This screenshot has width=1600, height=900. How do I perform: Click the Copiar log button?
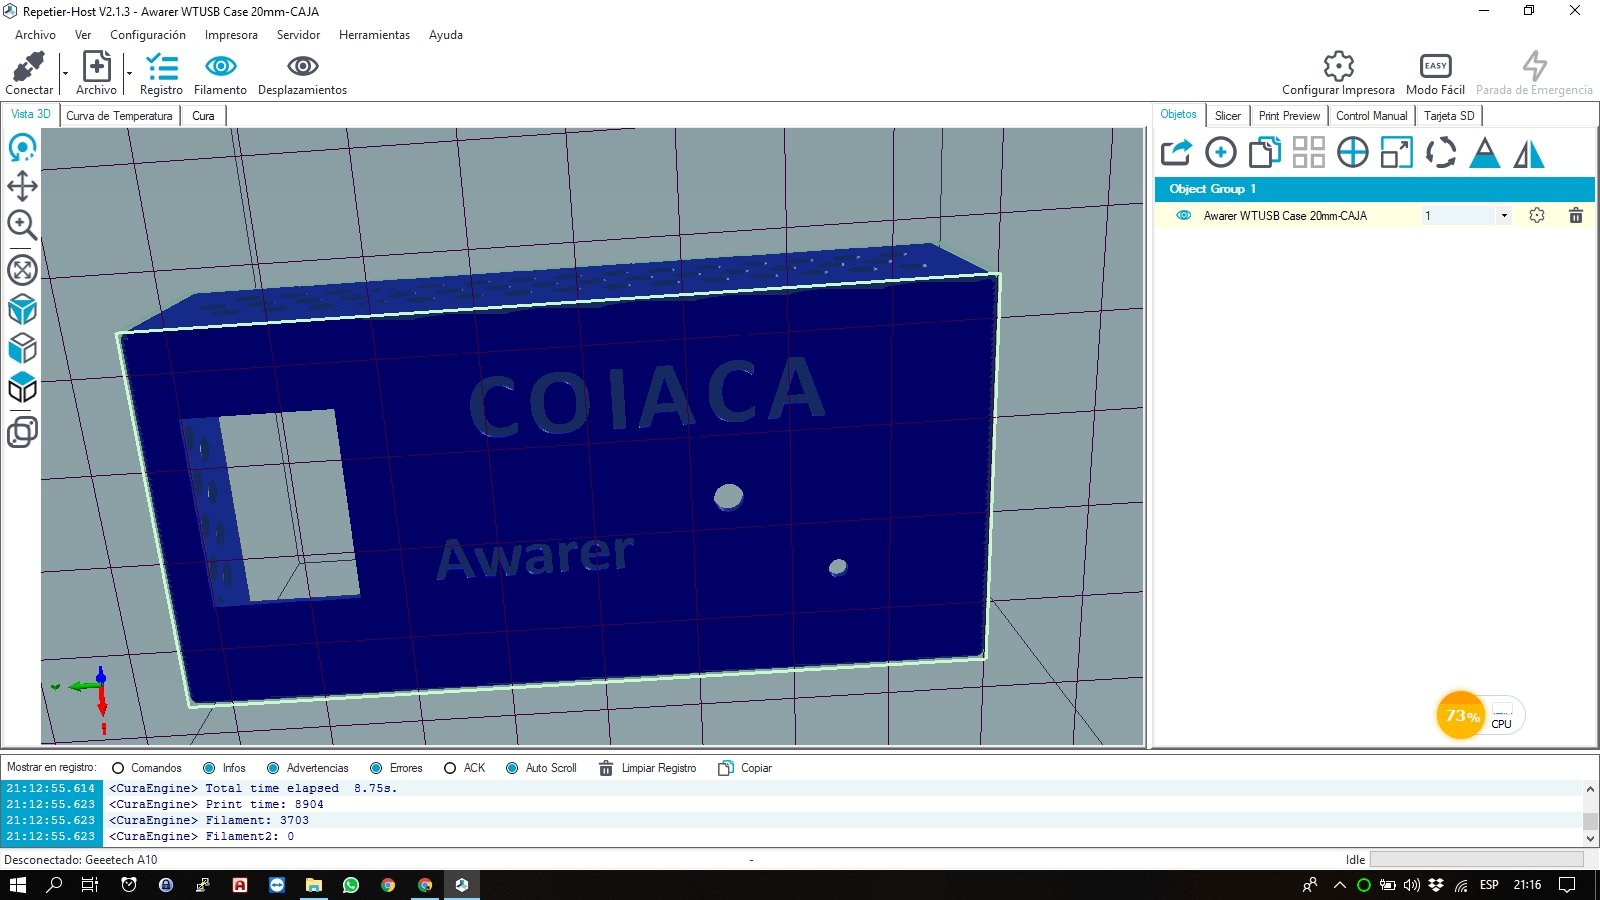[745, 768]
